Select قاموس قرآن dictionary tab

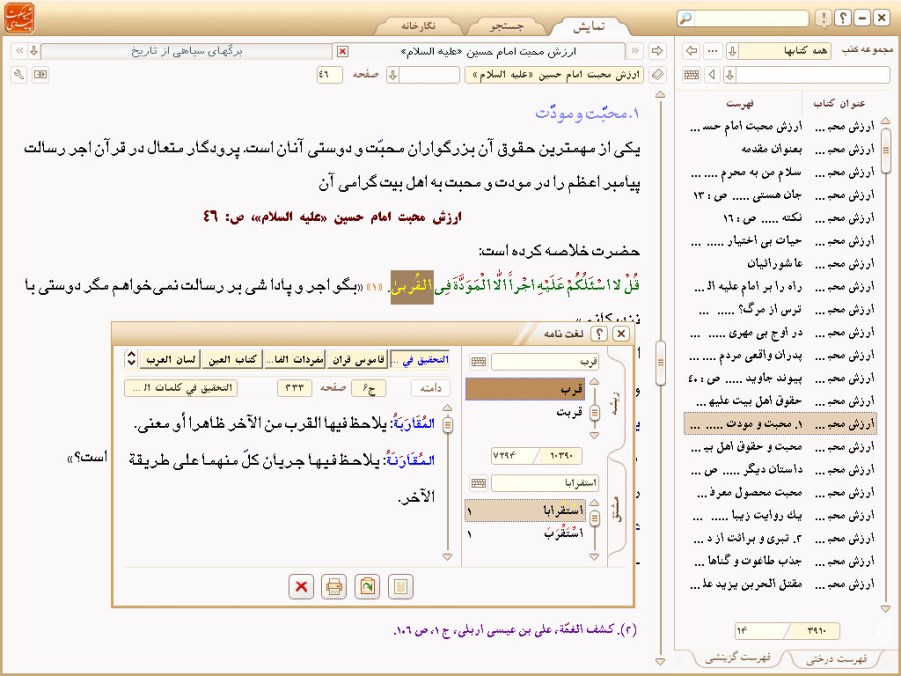coord(357,359)
